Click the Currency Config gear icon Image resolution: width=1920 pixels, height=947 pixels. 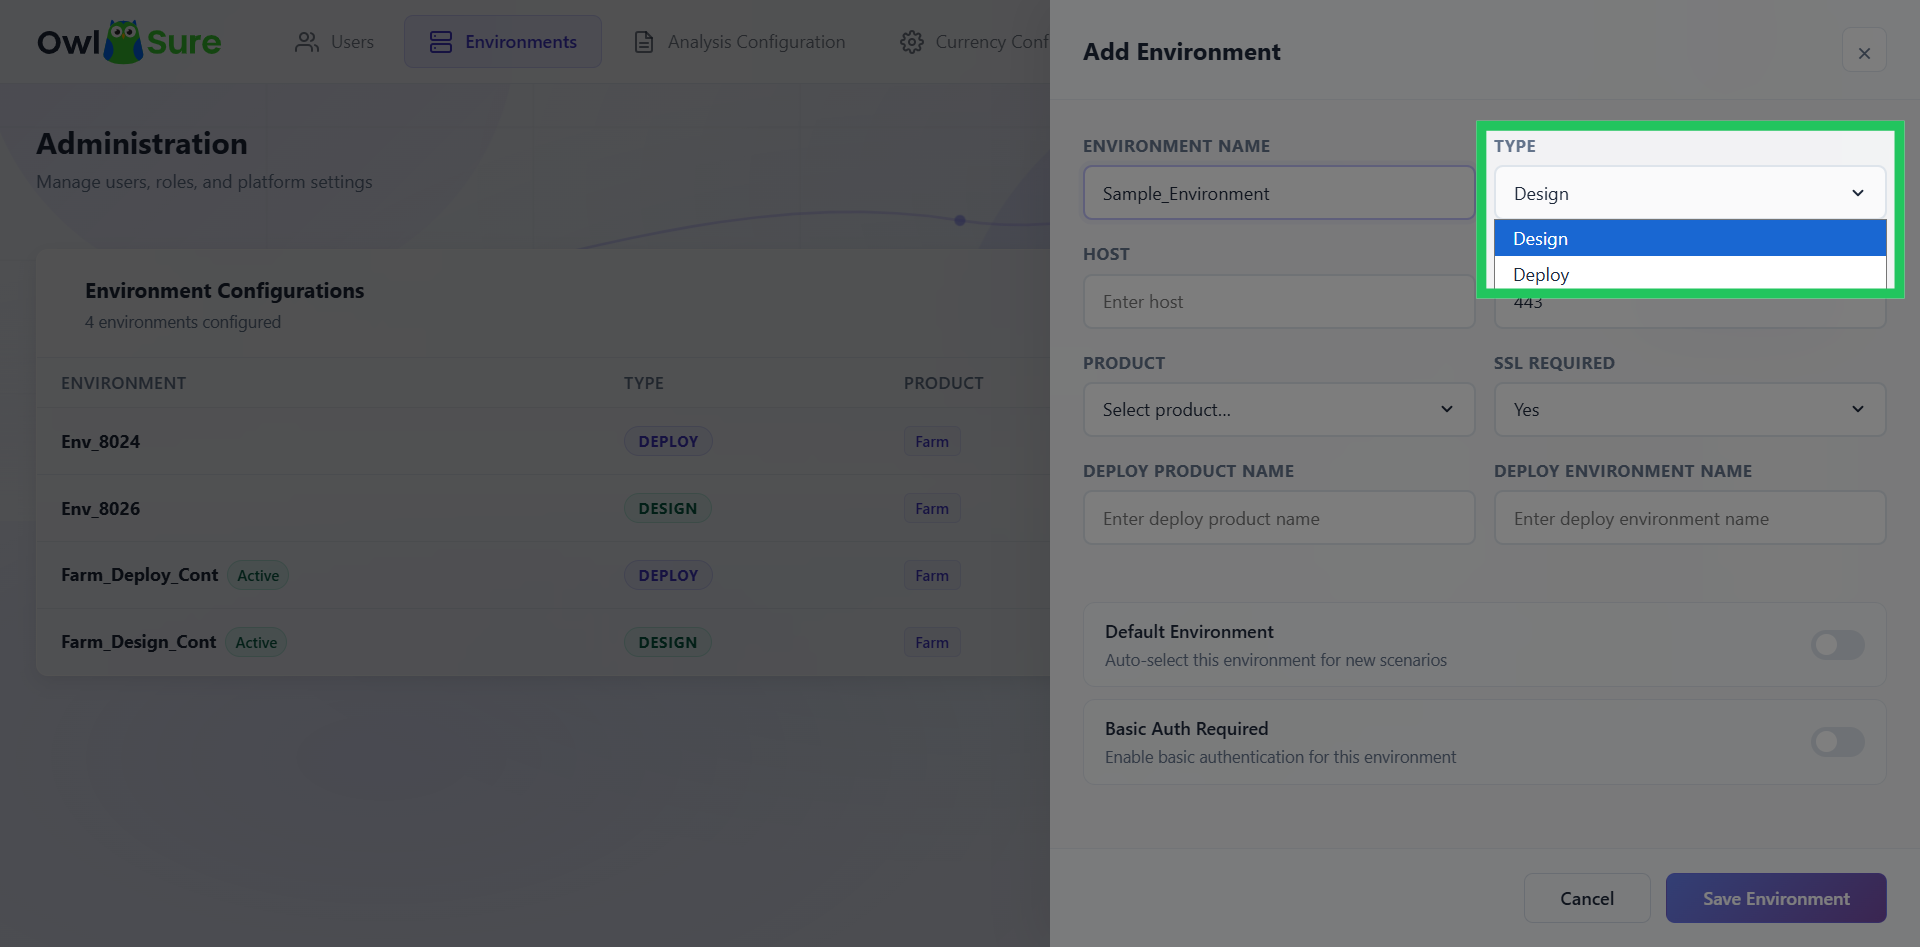point(911,42)
